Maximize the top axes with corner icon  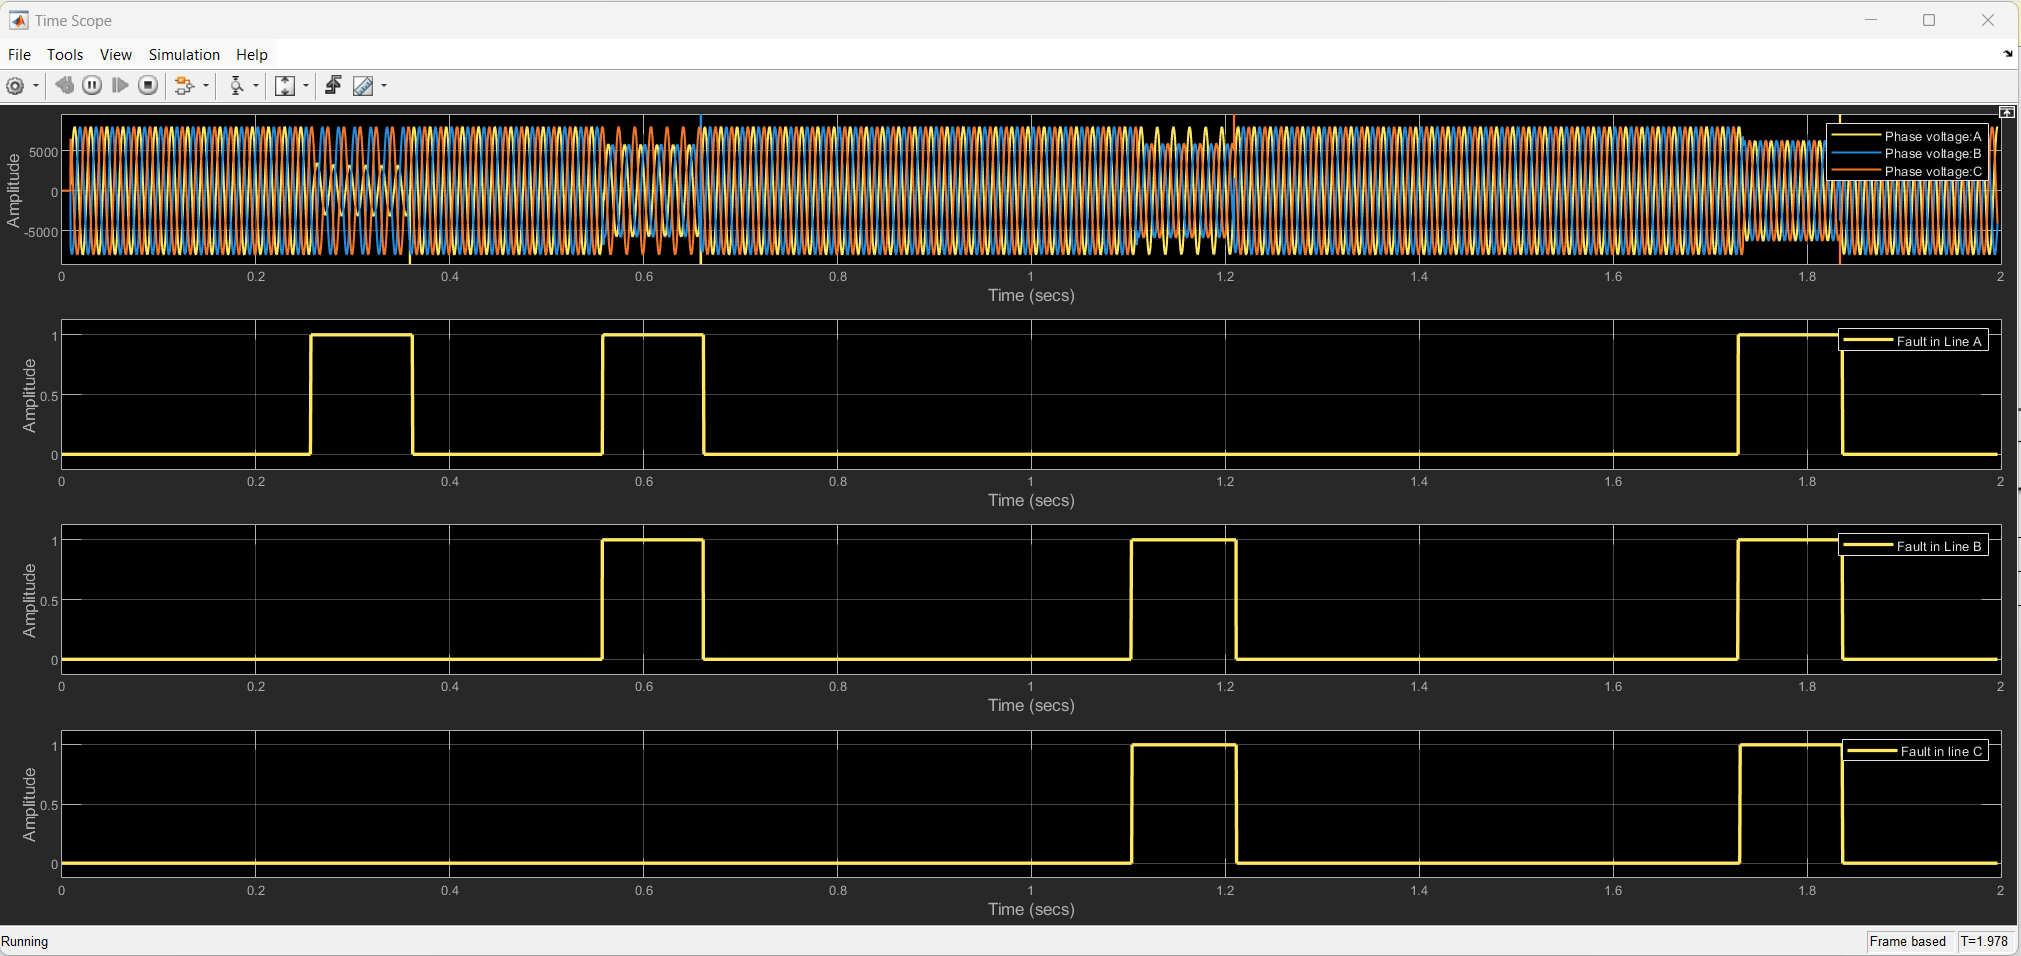click(2006, 112)
